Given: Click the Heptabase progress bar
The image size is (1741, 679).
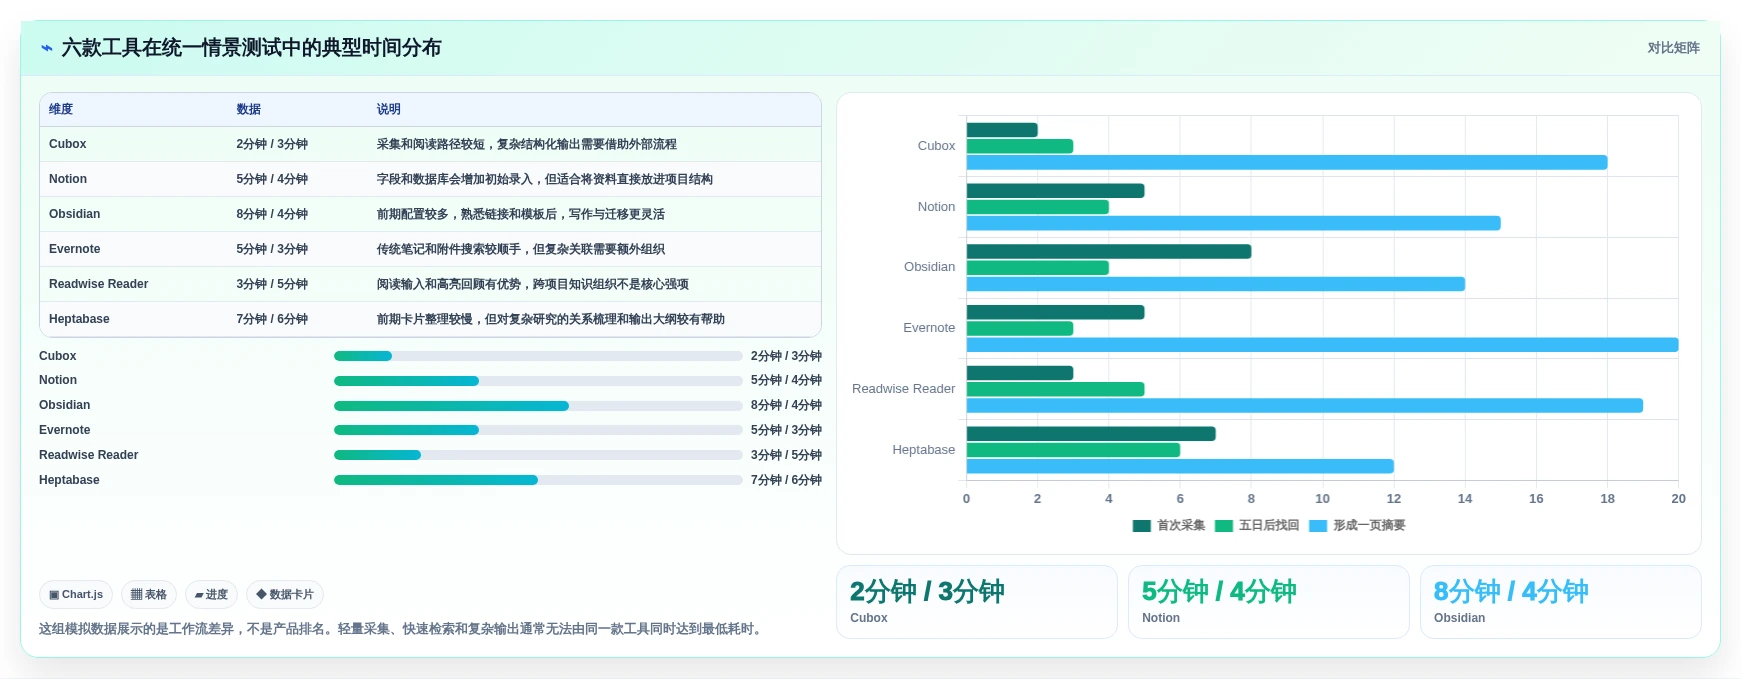Looking at the screenshot, I should click(538, 480).
